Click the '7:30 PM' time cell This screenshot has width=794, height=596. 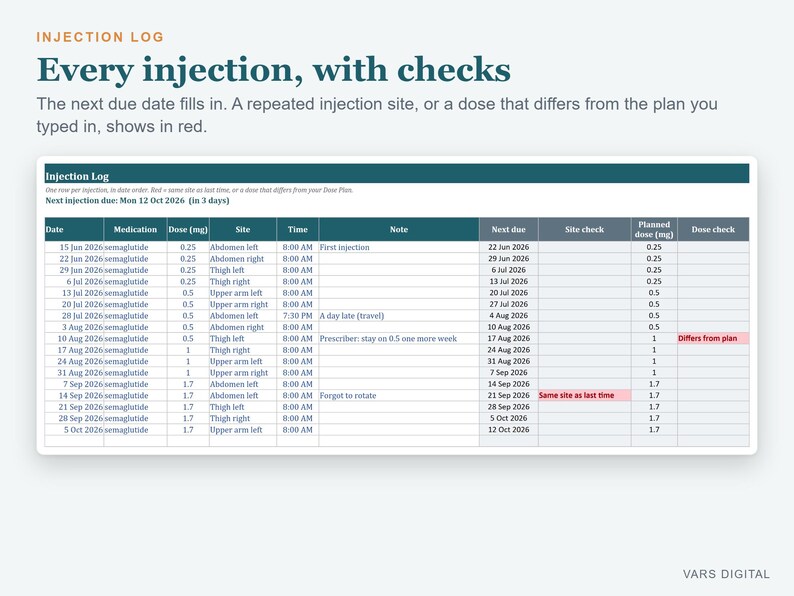pos(298,315)
